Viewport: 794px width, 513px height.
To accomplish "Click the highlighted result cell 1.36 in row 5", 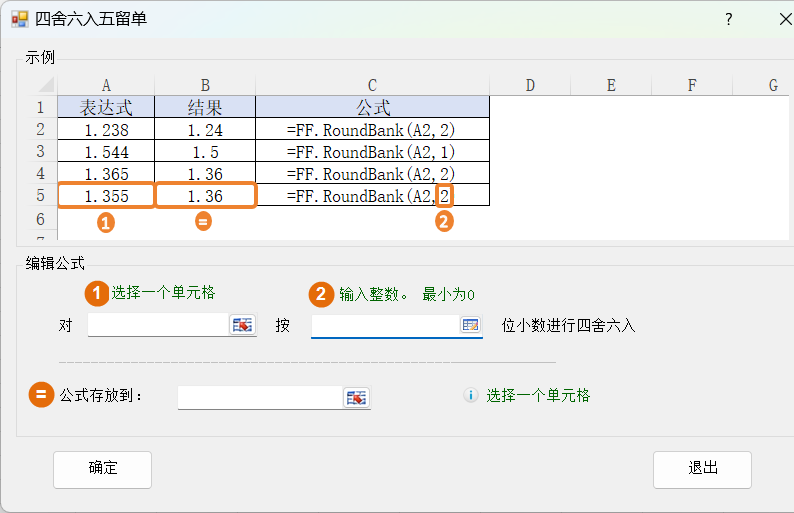I will click(205, 196).
